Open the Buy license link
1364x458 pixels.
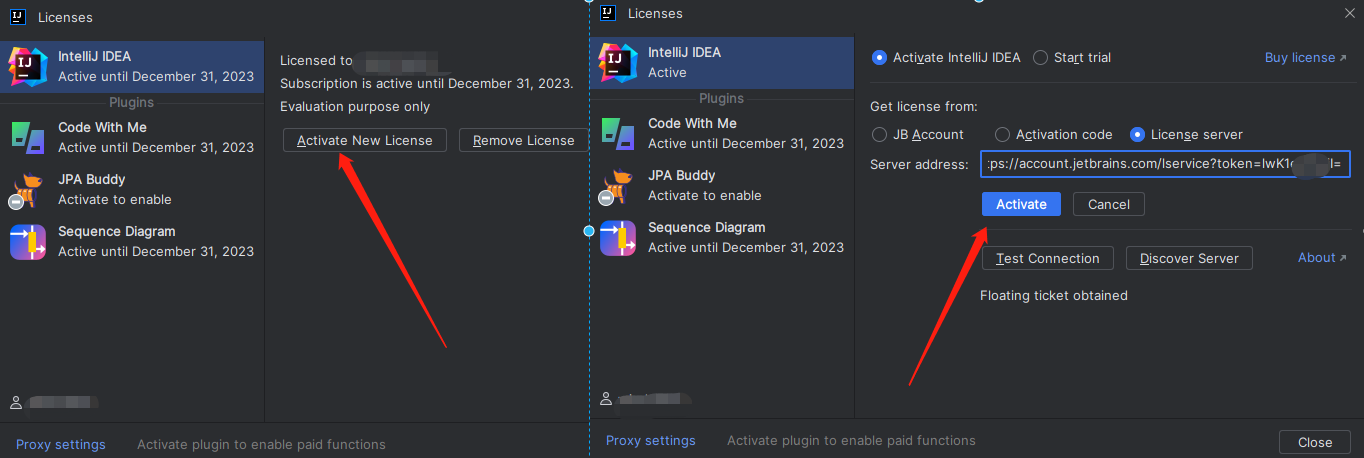[x=1305, y=58]
